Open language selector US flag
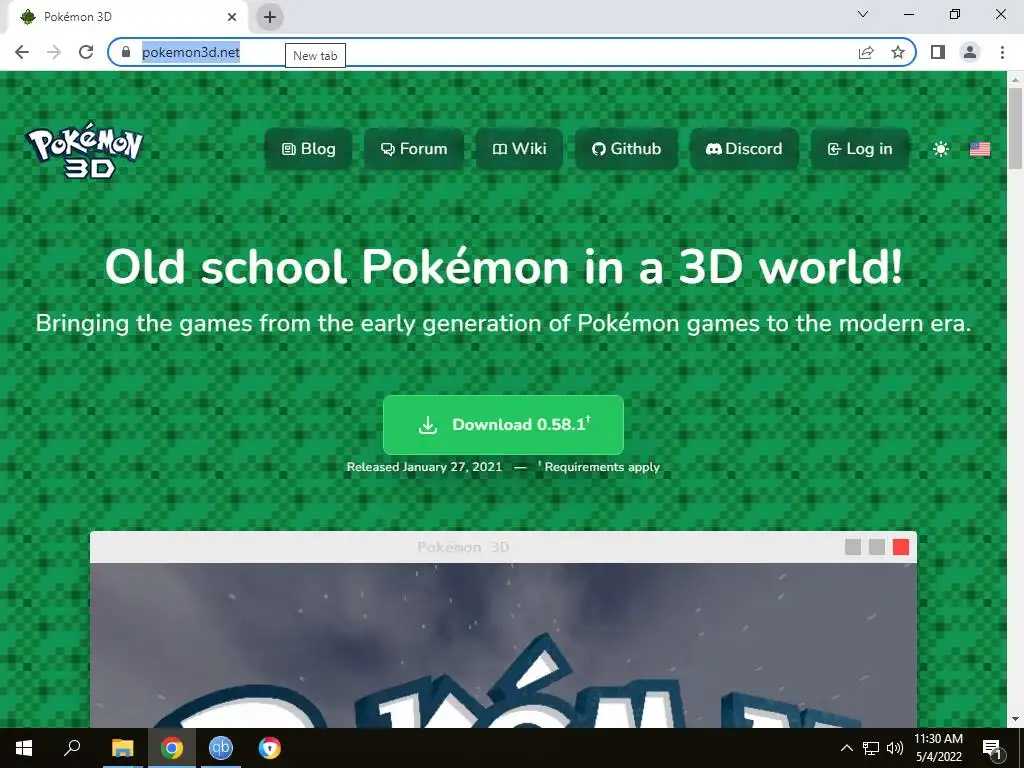The height and width of the screenshot is (768, 1024). [980, 150]
